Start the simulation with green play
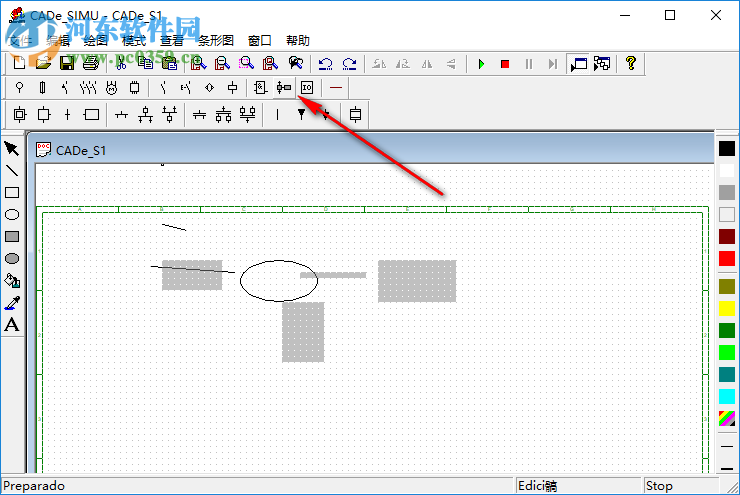Viewport: 740px width, 495px height. point(481,64)
